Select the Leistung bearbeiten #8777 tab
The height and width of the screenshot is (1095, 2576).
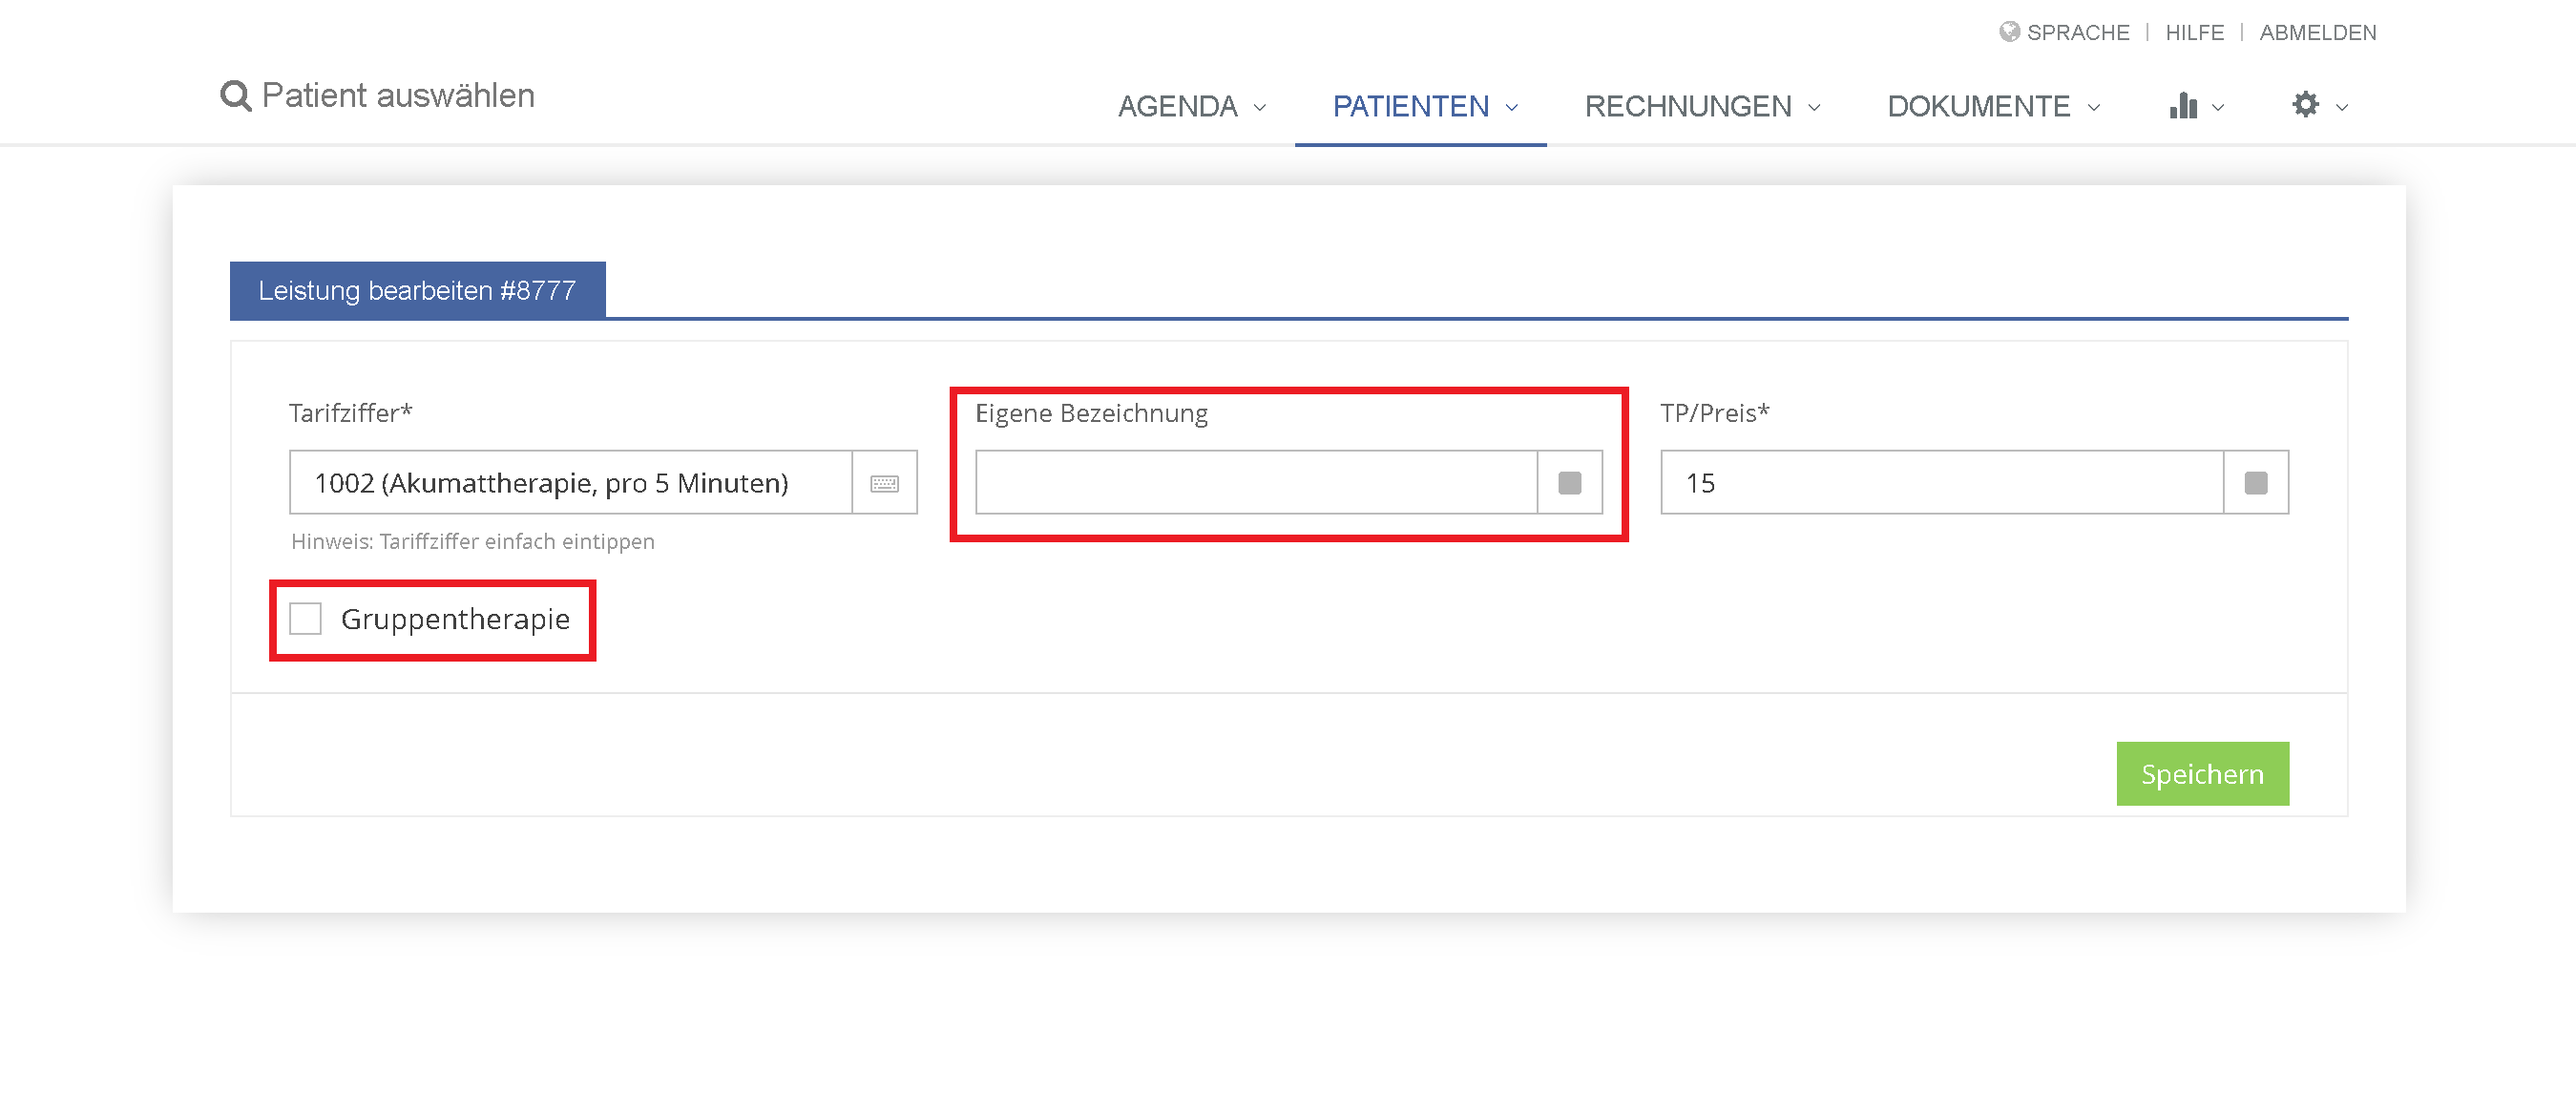tap(417, 290)
